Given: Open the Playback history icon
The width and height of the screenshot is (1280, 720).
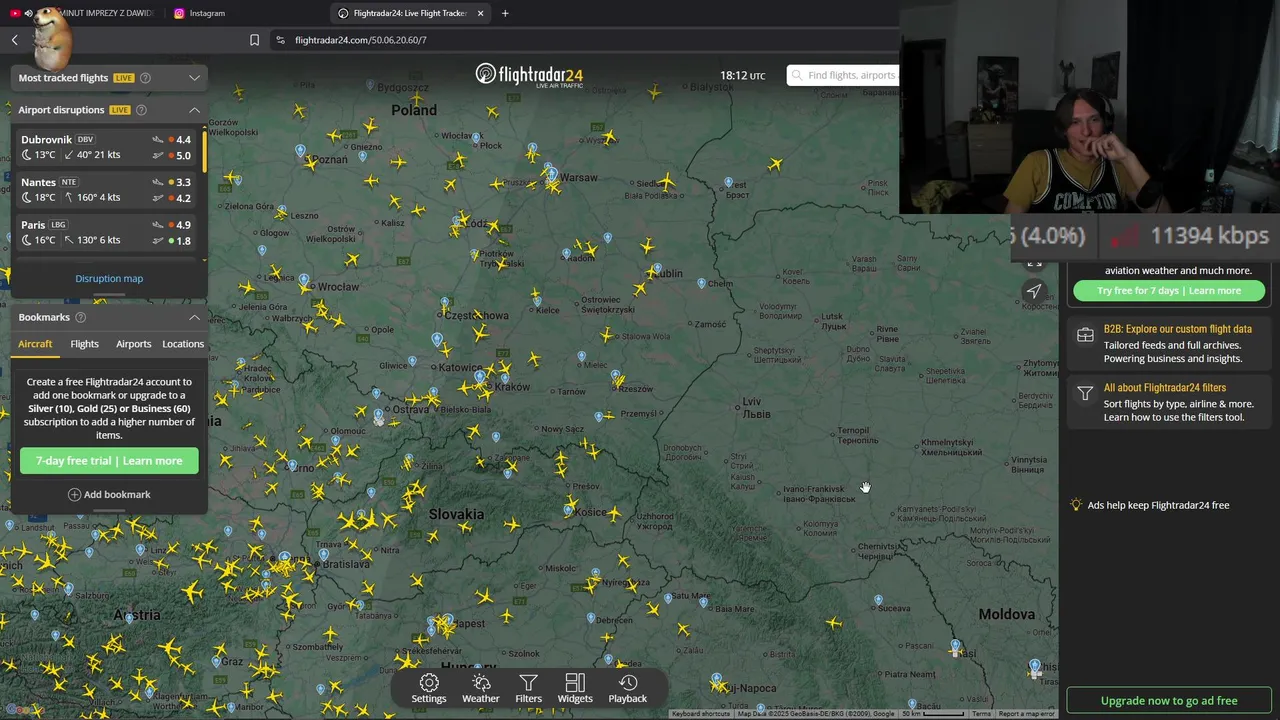Looking at the screenshot, I should click(x=628, y=683).
